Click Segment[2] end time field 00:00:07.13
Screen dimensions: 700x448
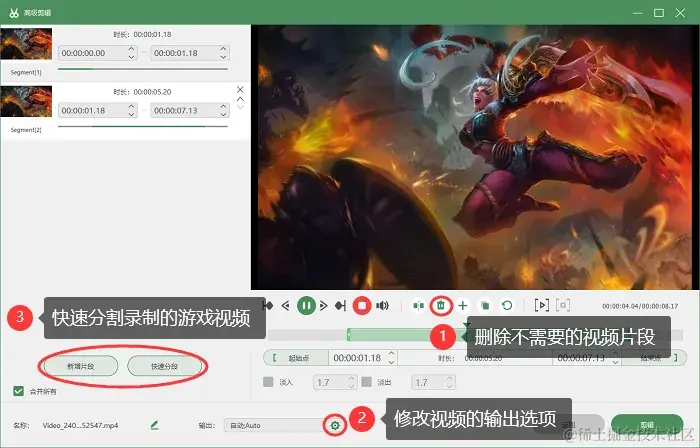(190, 110)
